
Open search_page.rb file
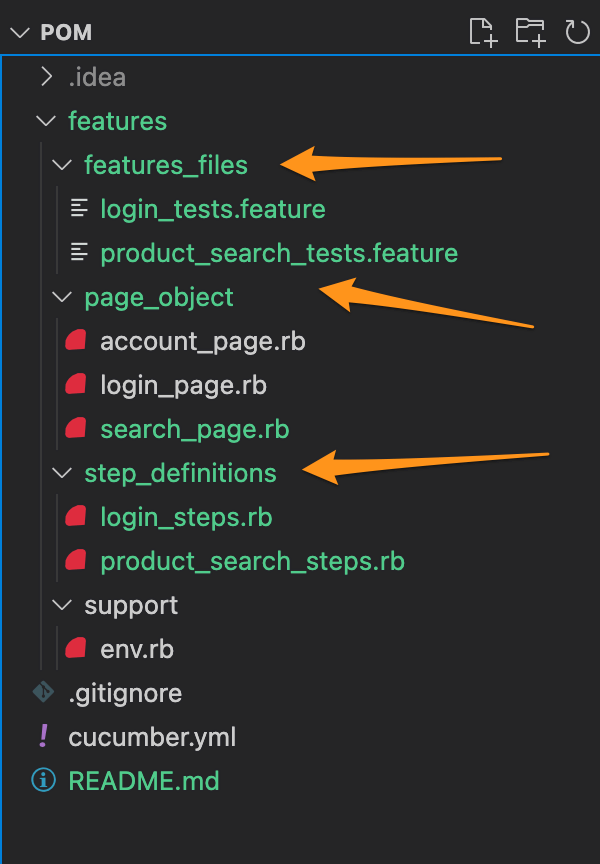(194, 429)
